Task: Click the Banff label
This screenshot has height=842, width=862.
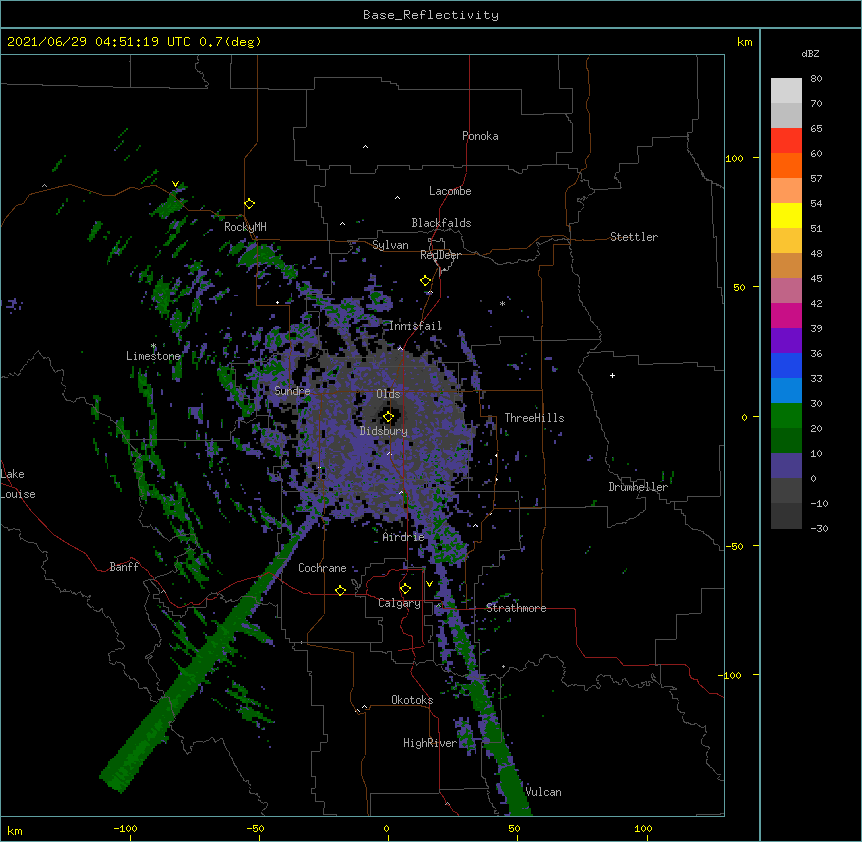Action: [124, 567]
